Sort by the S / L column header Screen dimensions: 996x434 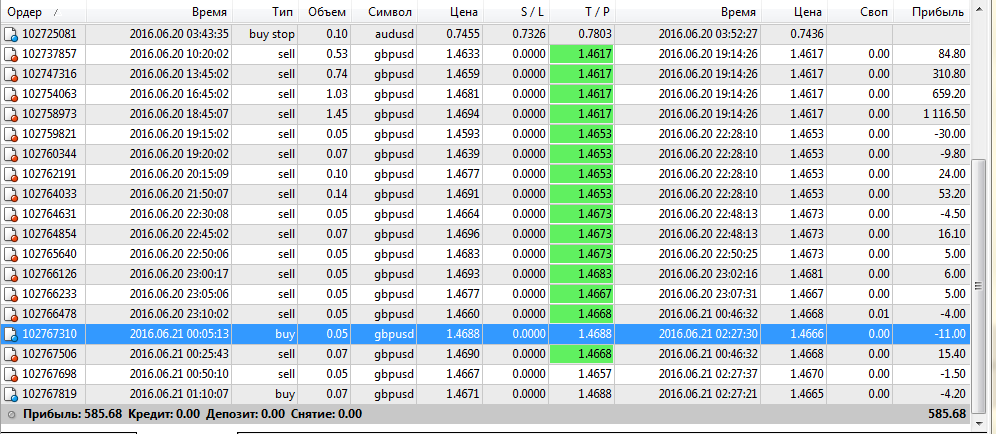[515, 11]
